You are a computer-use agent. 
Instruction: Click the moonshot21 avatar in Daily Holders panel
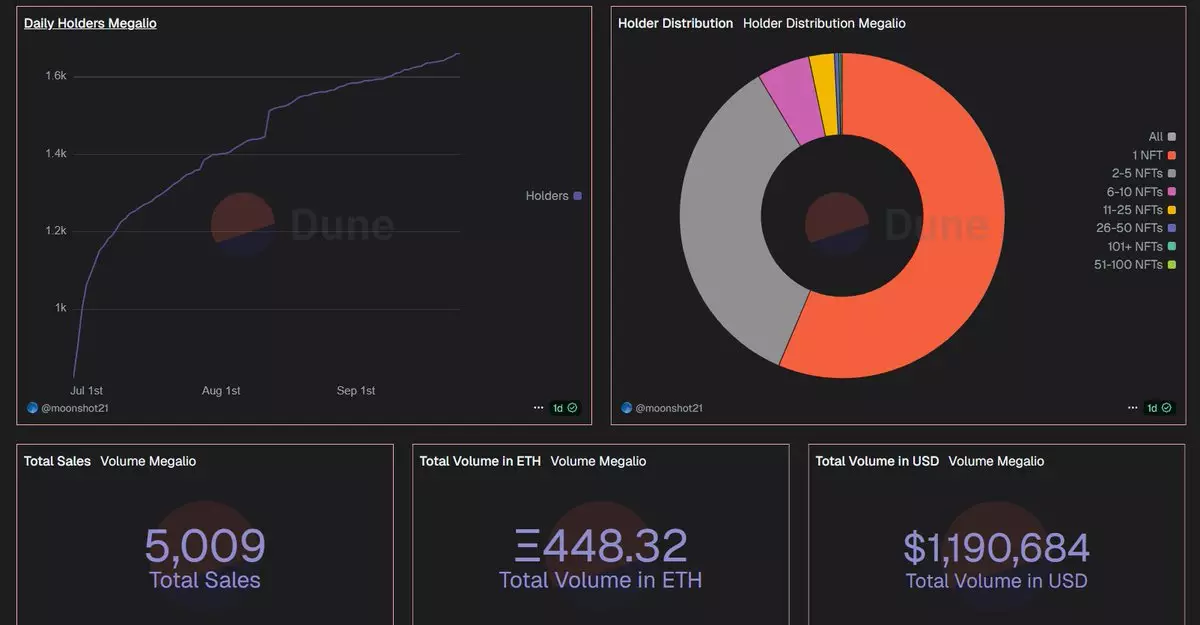click(x=33, y=408)
